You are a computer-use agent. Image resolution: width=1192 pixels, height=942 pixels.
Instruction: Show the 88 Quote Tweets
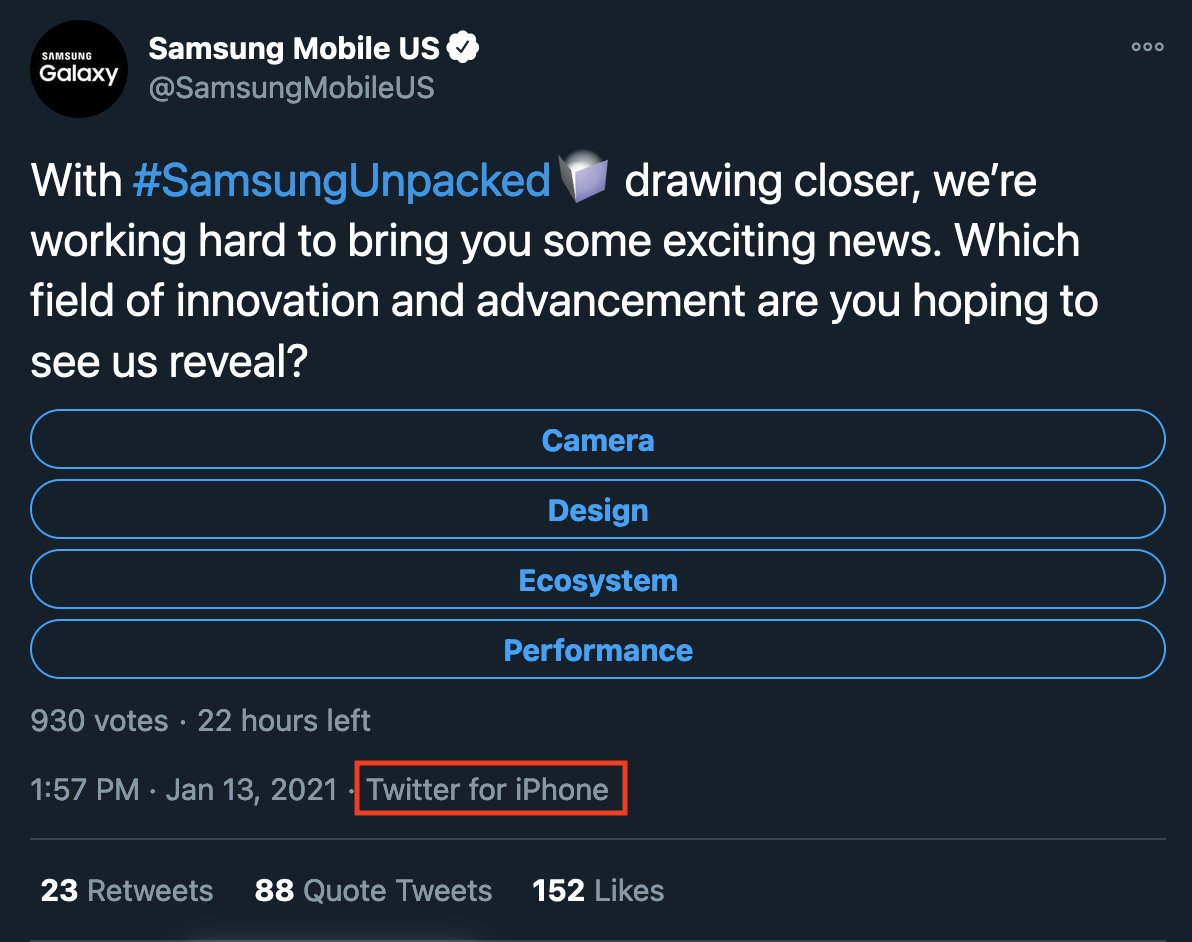(373, 891)
